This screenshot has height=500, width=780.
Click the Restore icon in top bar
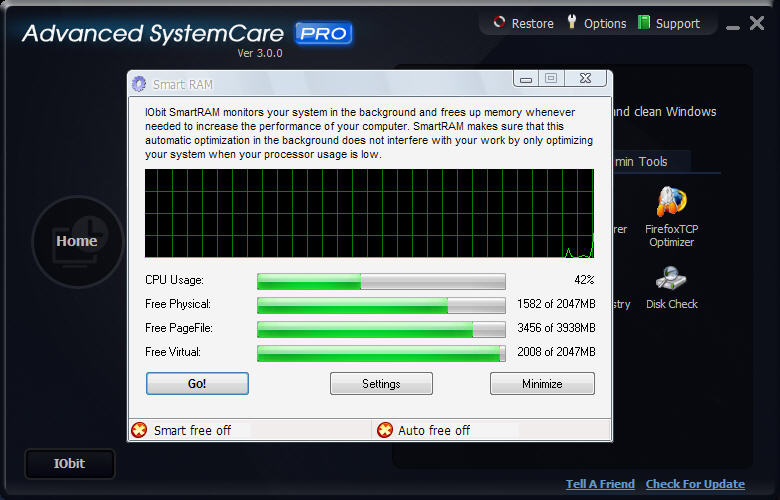click(x=499, y=22)
